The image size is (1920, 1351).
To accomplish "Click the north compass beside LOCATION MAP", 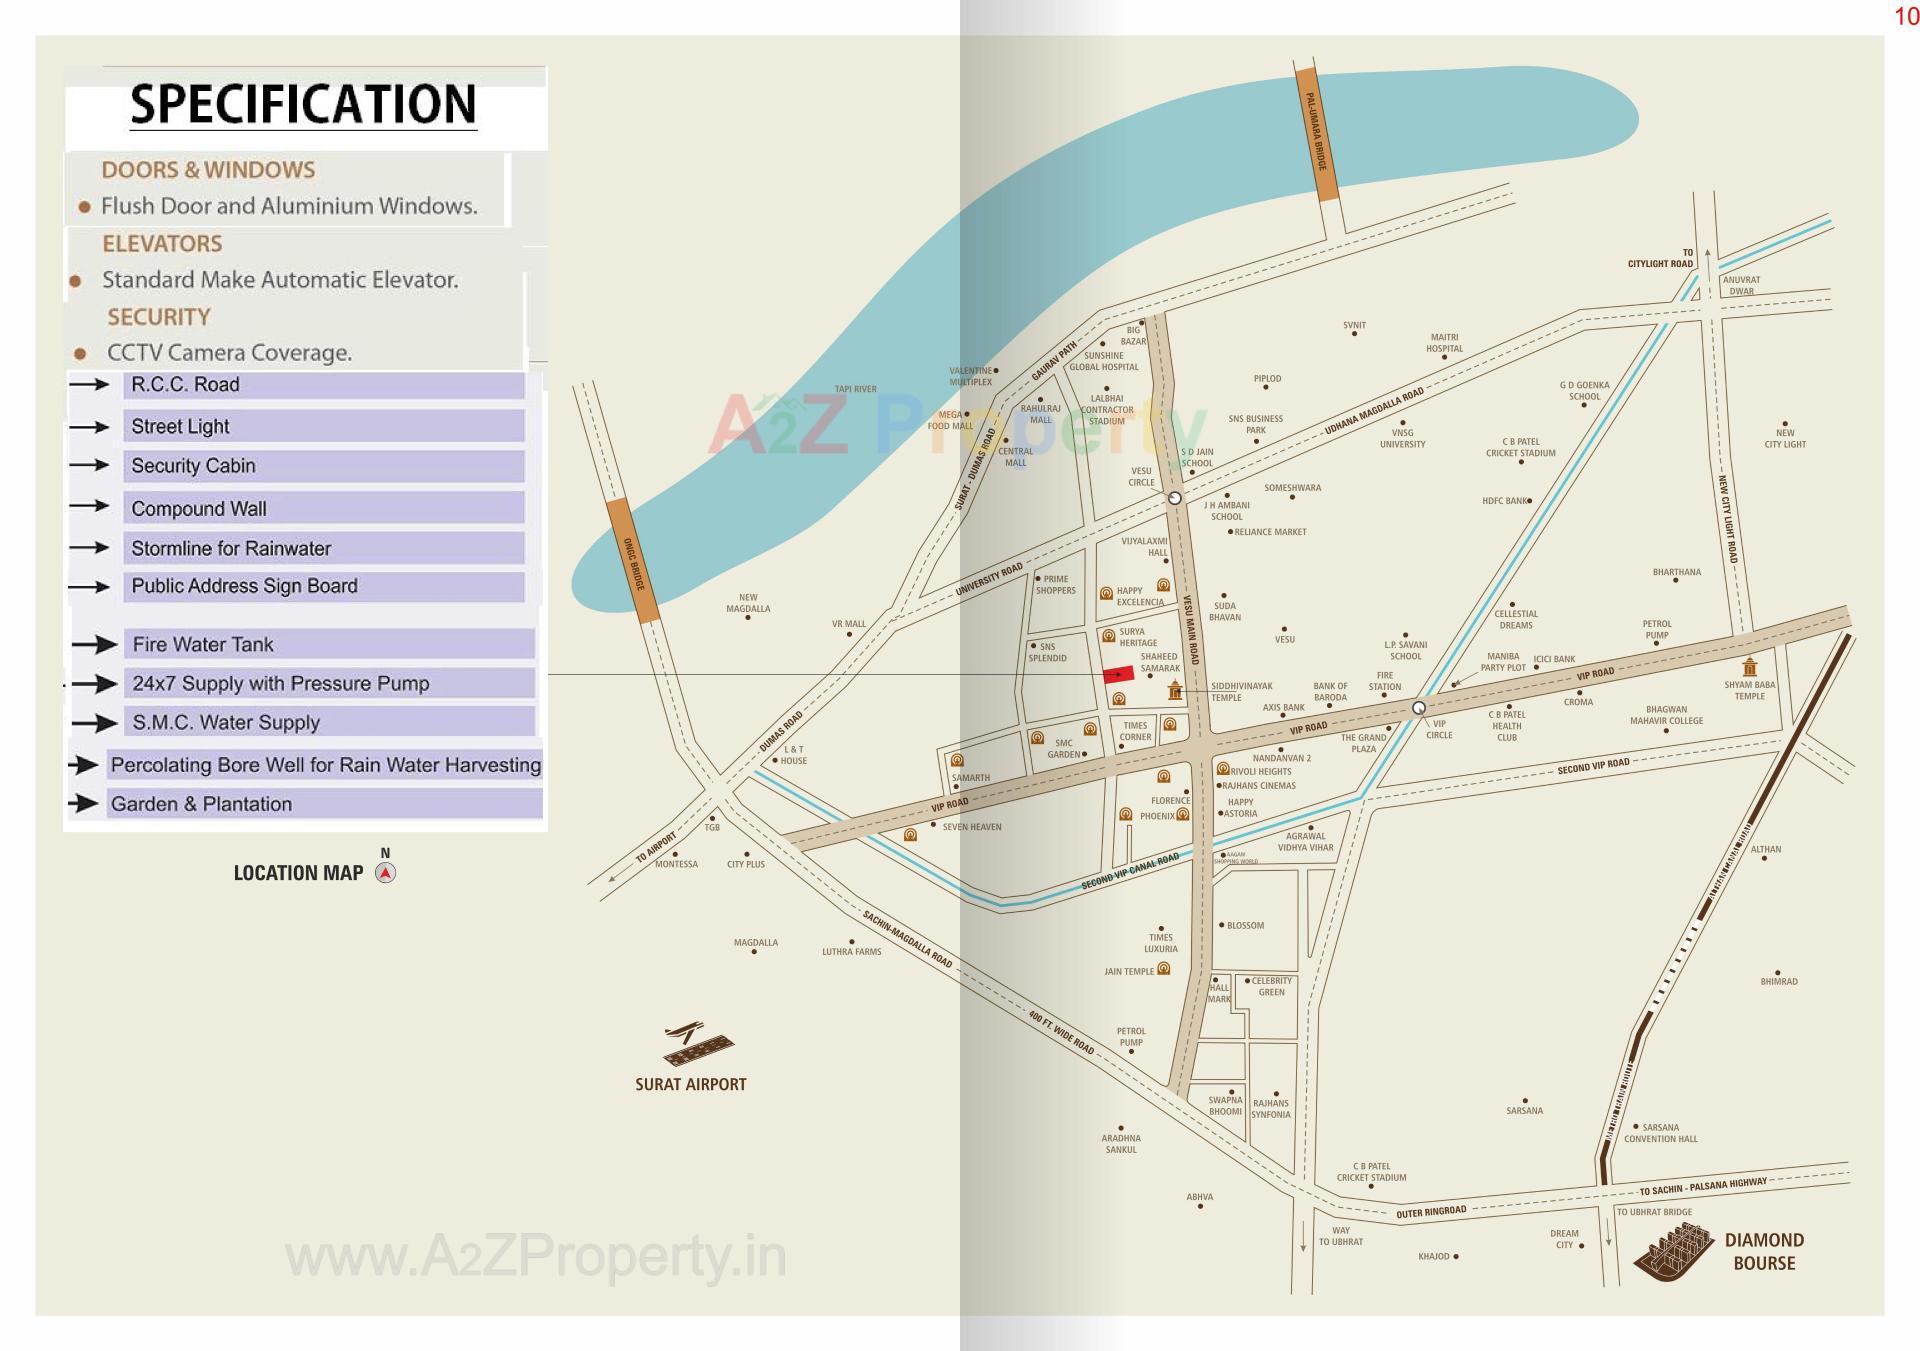I will (x=384, y=873).
